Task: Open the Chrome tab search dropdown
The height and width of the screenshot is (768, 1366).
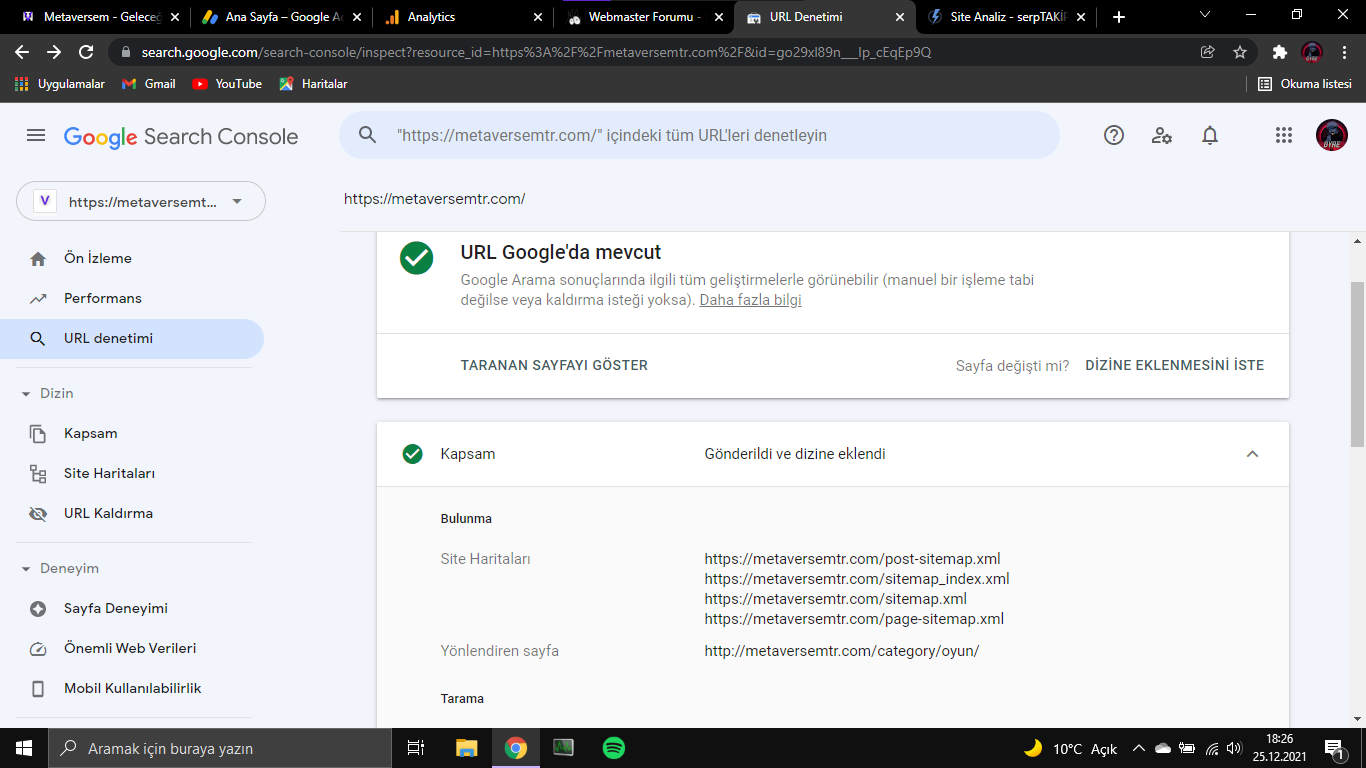Action: 1204,16
